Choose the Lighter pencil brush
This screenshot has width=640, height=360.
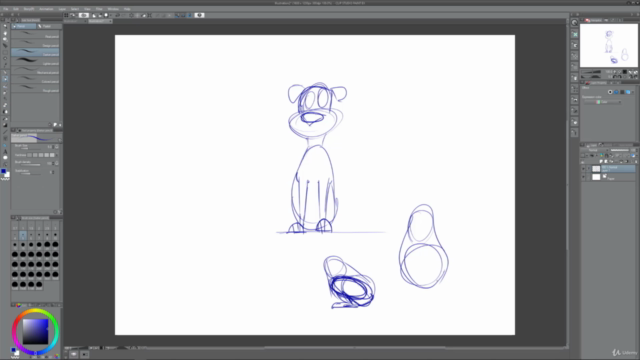pos(35,61)
